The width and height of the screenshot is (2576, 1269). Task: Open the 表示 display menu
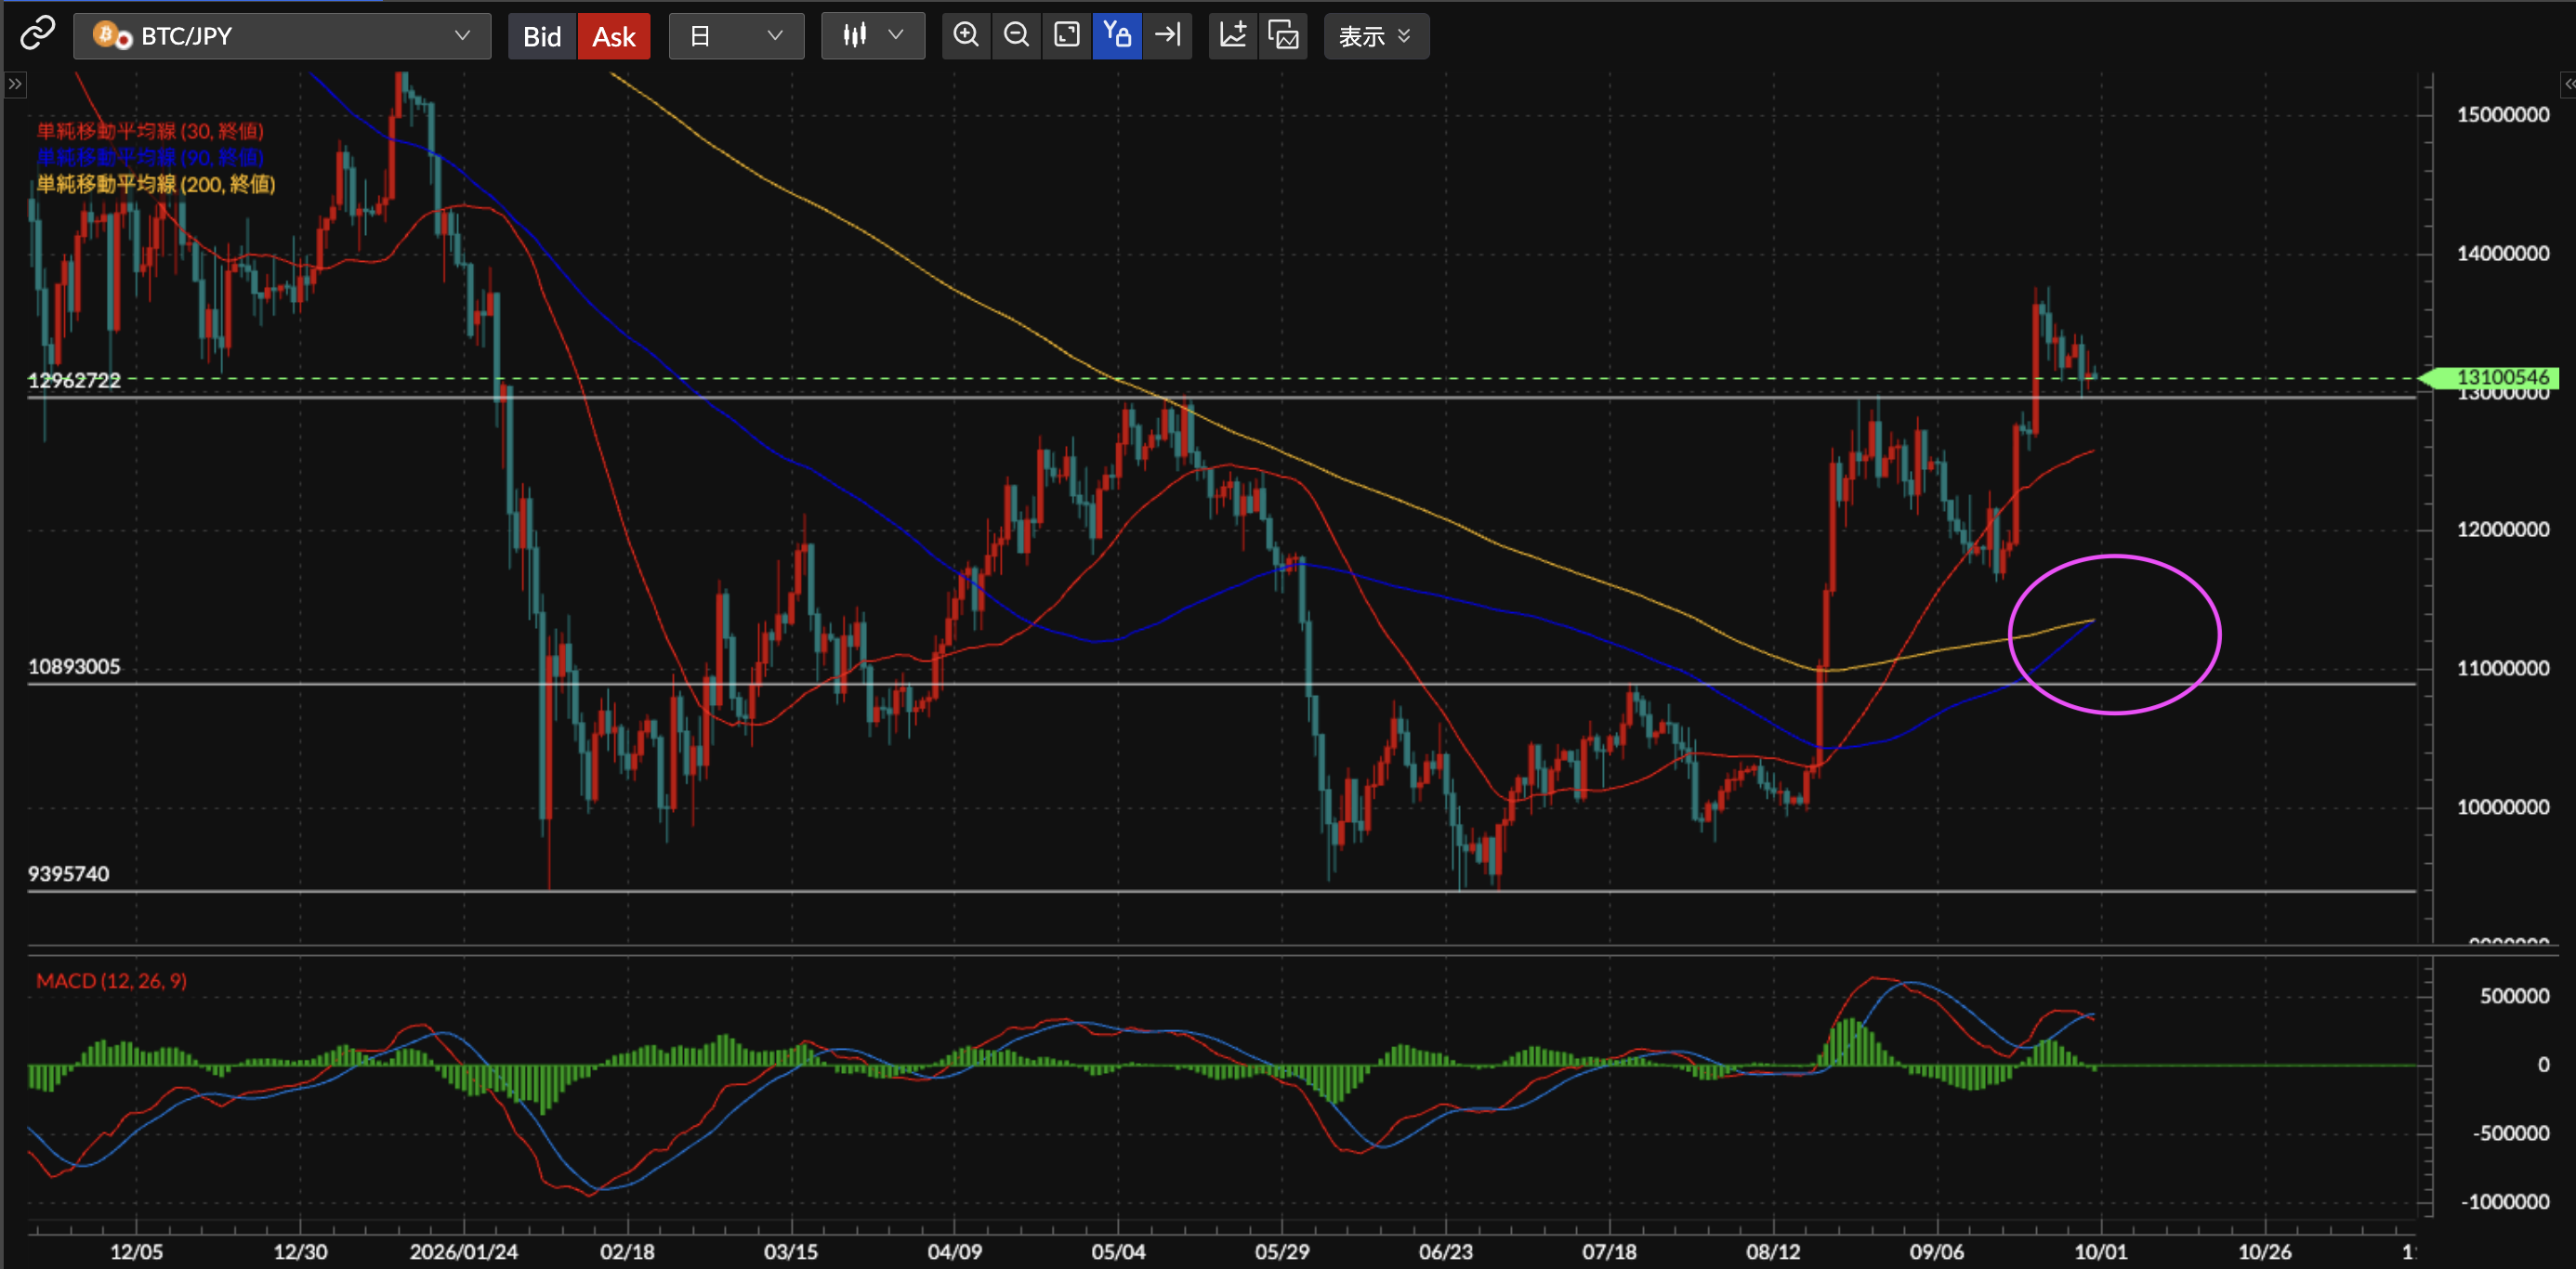pyautogui.click(x=1376, y=36)
